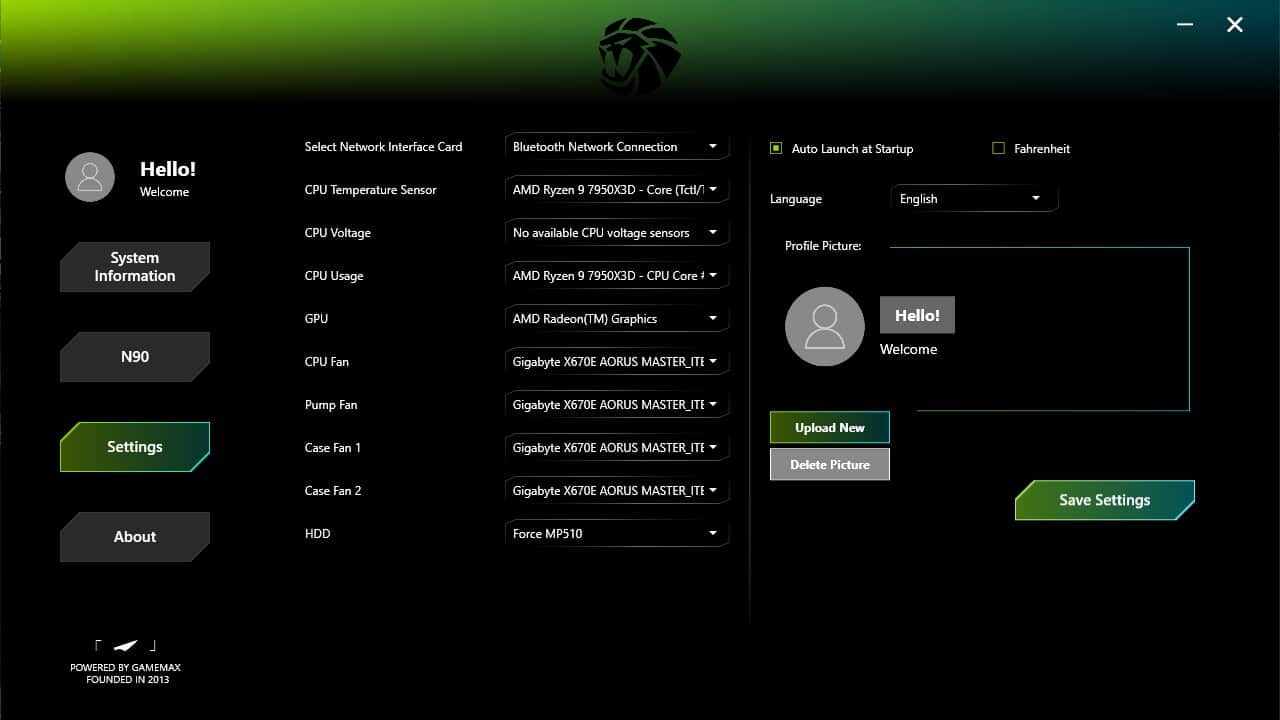Click the Upload New button
The width and height of the screenshot is (1280, 720).
coord(829,428)
